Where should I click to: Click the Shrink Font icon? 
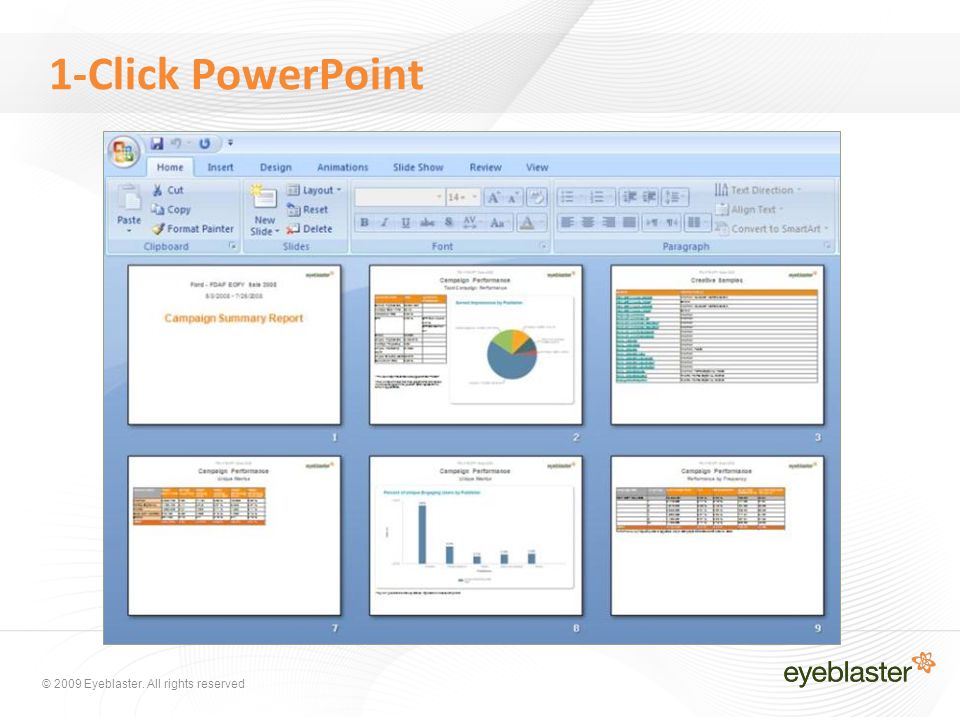tap(513, 197)
